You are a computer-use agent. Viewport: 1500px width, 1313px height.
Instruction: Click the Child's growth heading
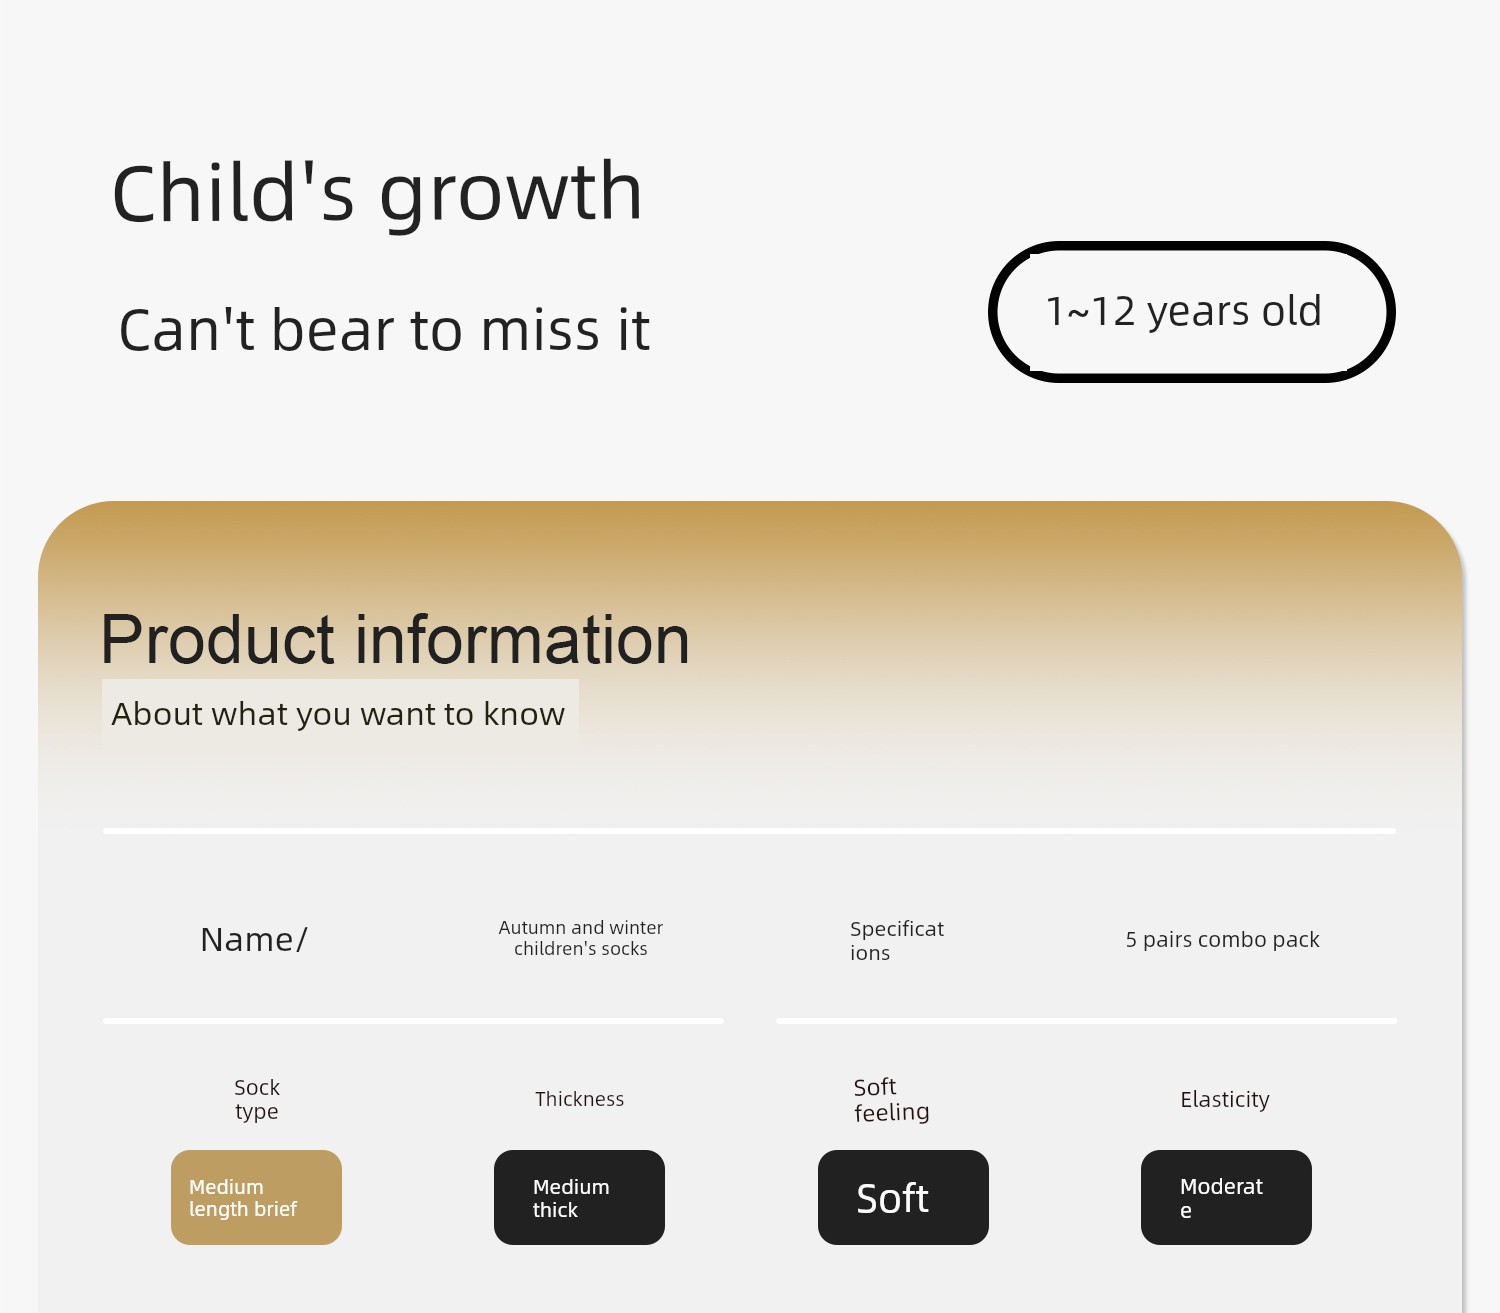(377, 193)
